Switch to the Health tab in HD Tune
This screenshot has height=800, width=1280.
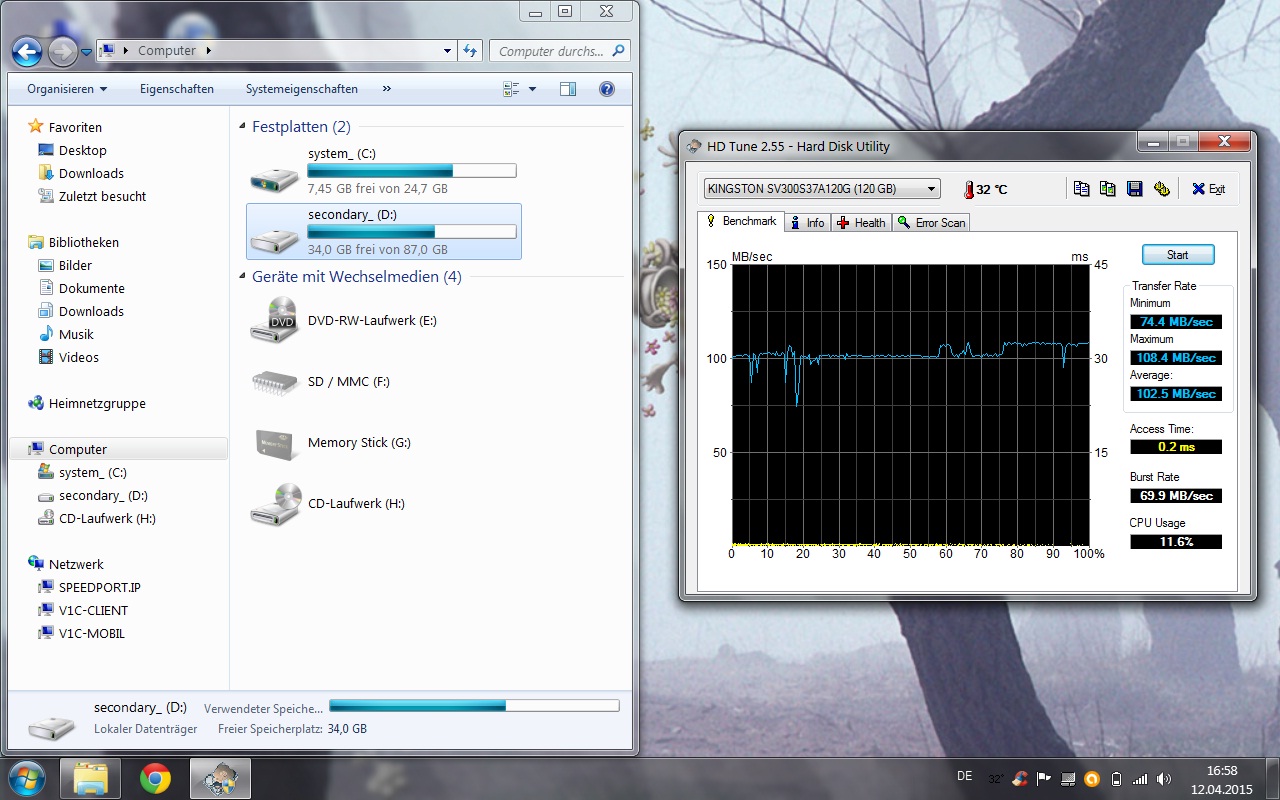coord(862,223)
